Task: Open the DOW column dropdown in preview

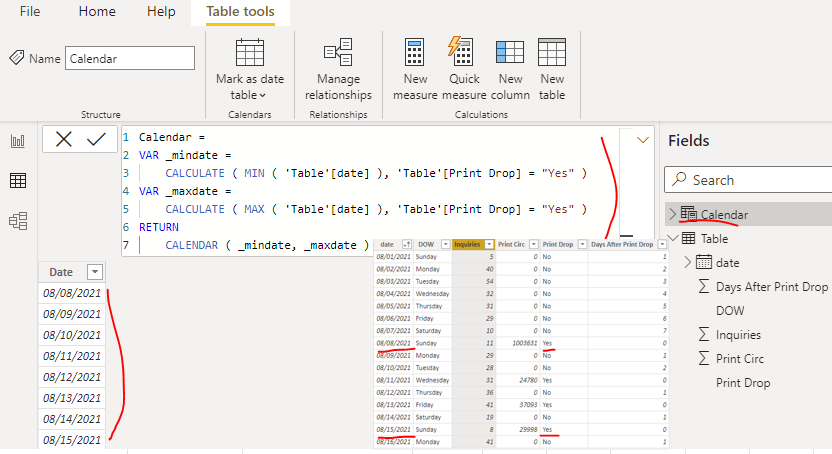Action: (x=446, y=245)
